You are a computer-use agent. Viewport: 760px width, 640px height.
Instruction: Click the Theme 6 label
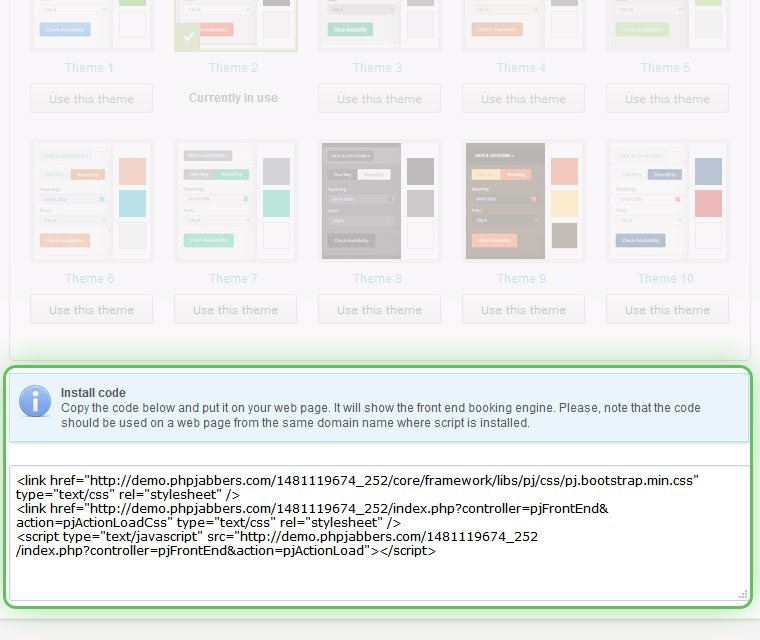pos(90,279)
